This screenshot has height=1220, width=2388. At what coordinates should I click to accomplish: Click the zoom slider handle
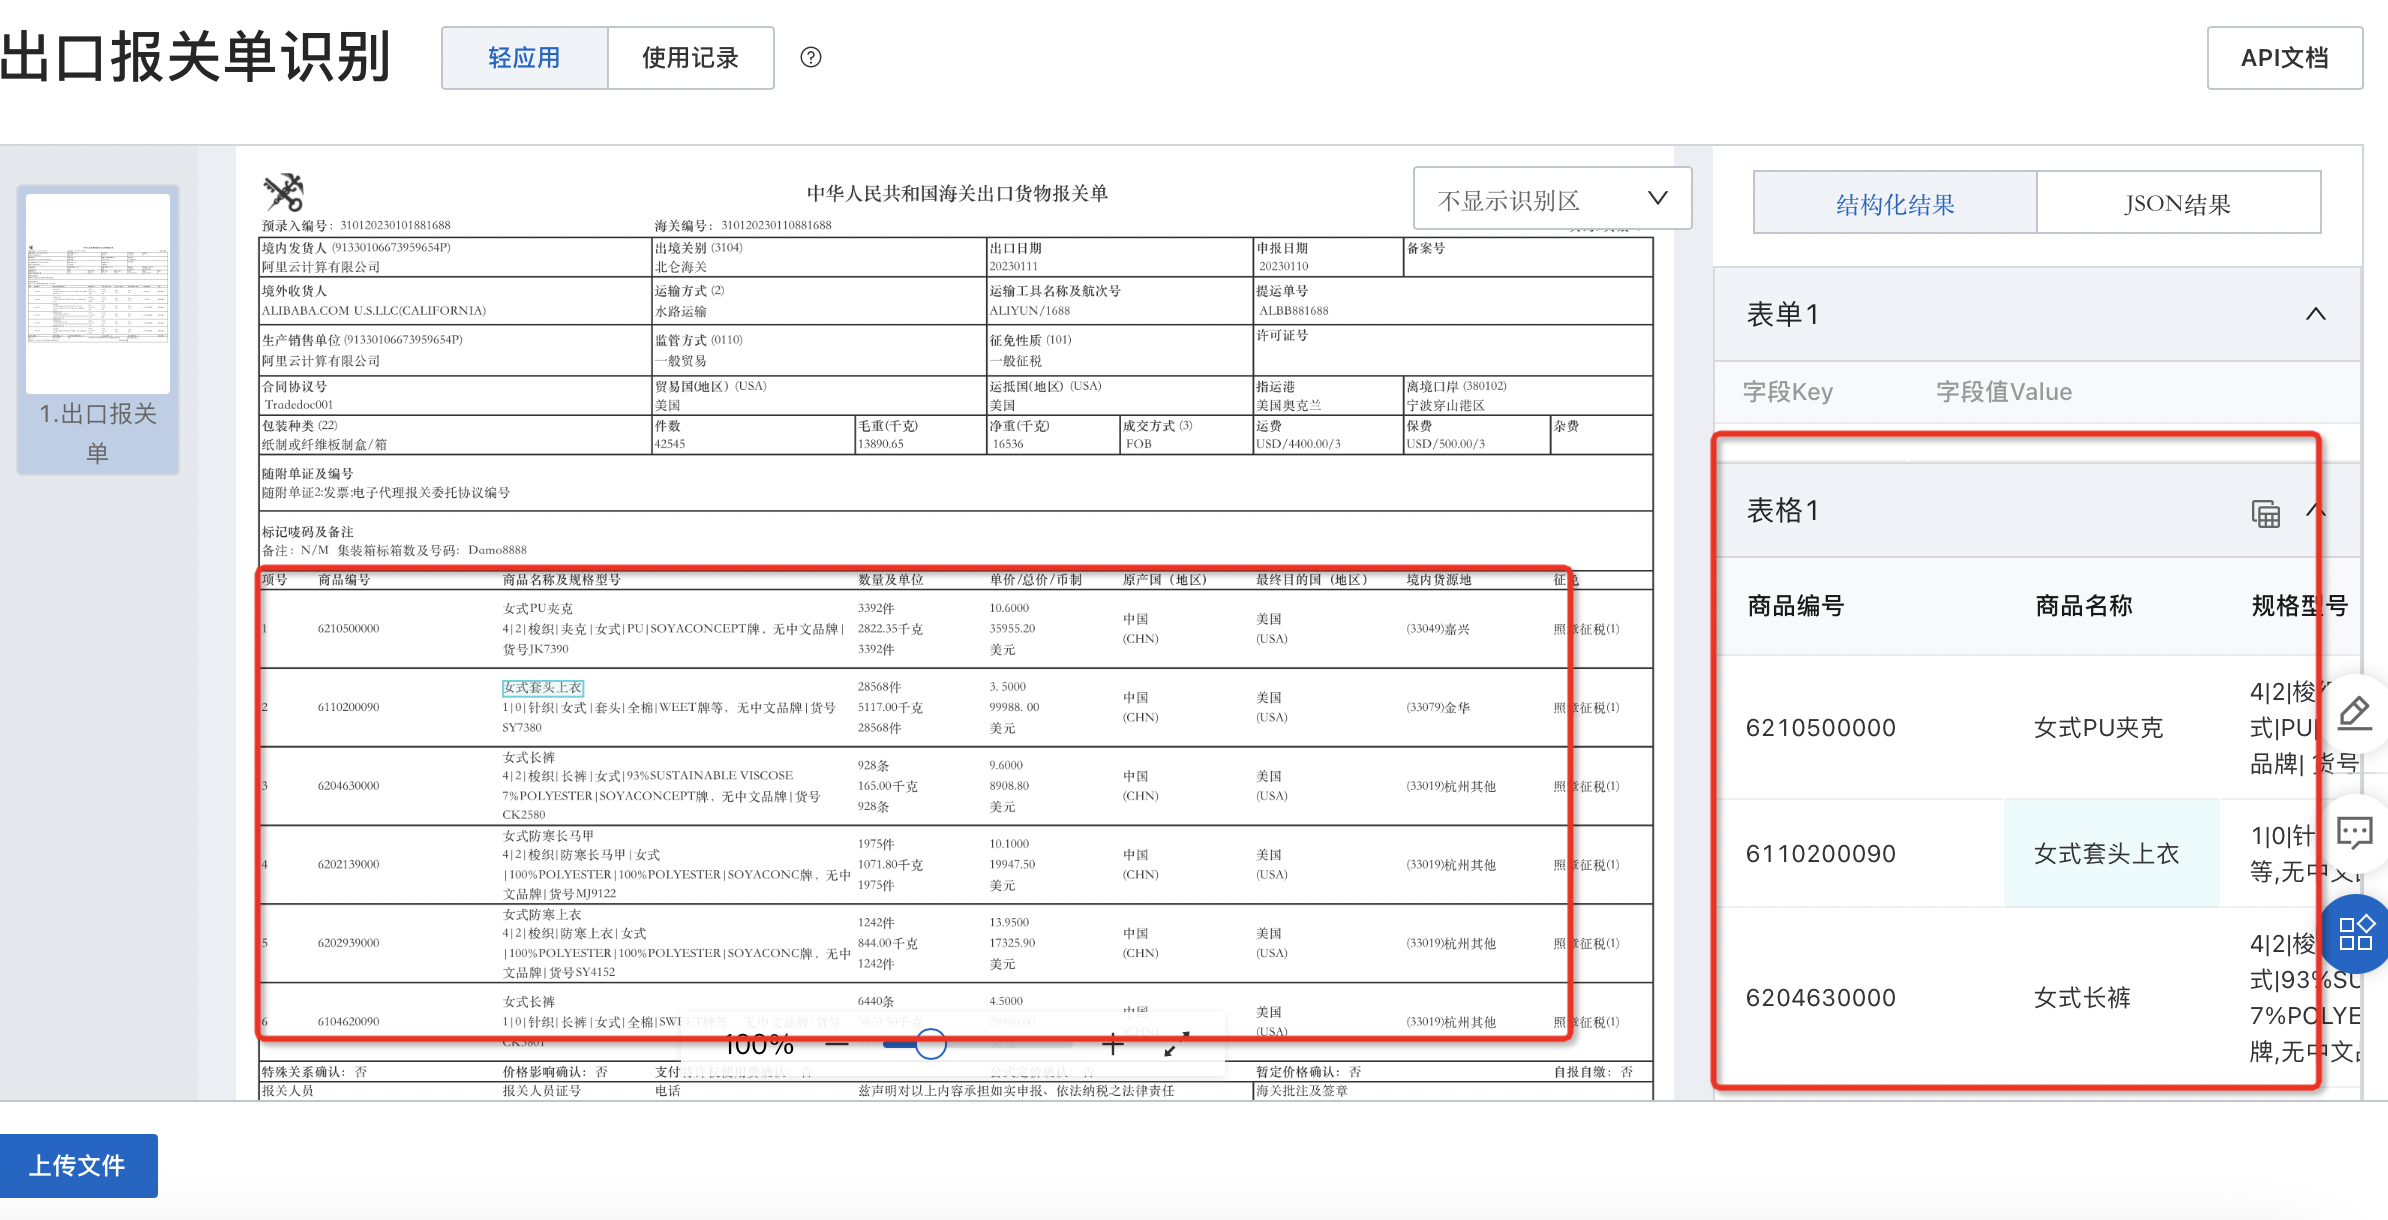pyautogui.click(x=930, y=1044)
